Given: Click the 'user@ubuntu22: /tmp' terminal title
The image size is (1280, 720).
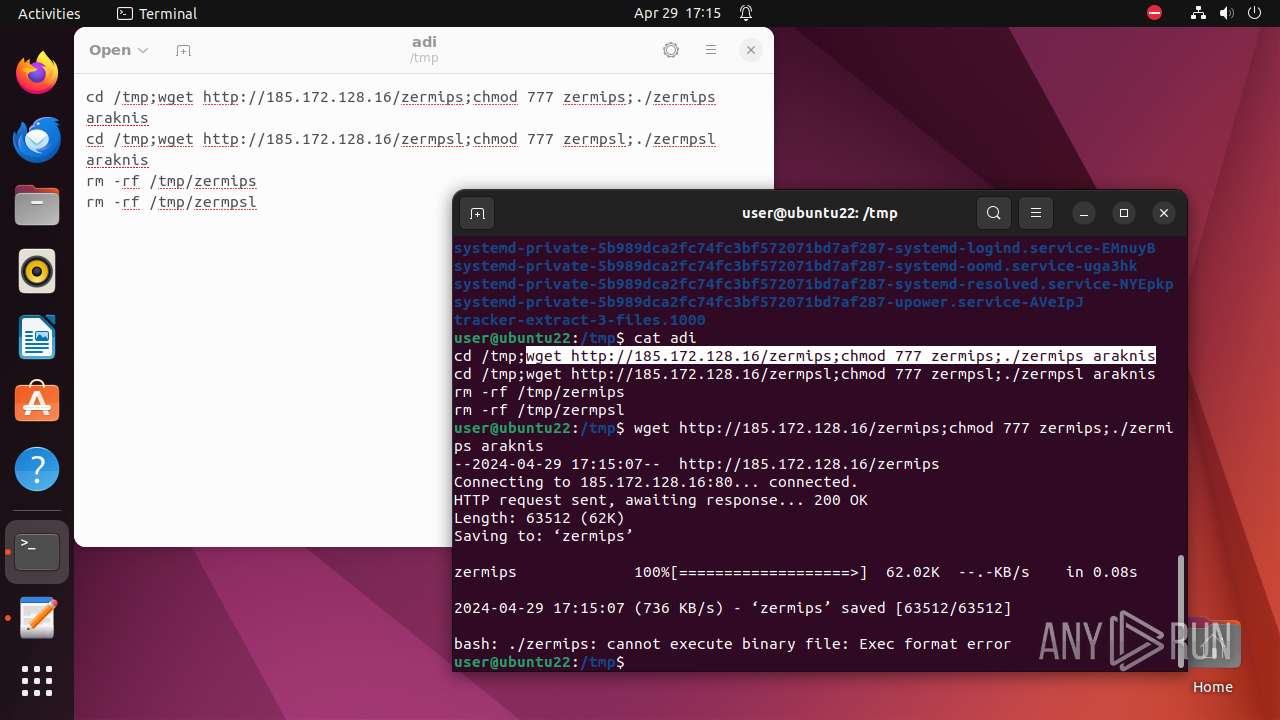Looking at the screenshot, I should (820, 213).
